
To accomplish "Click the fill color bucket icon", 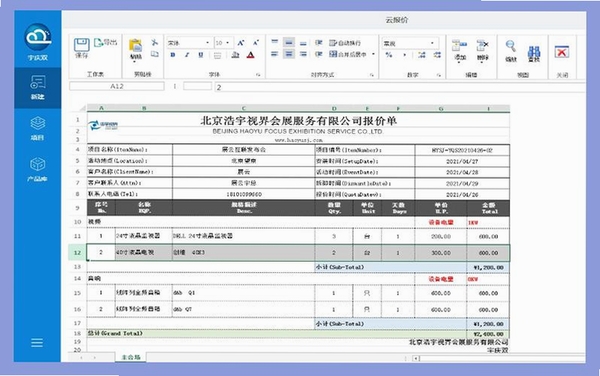I will 235,55.
